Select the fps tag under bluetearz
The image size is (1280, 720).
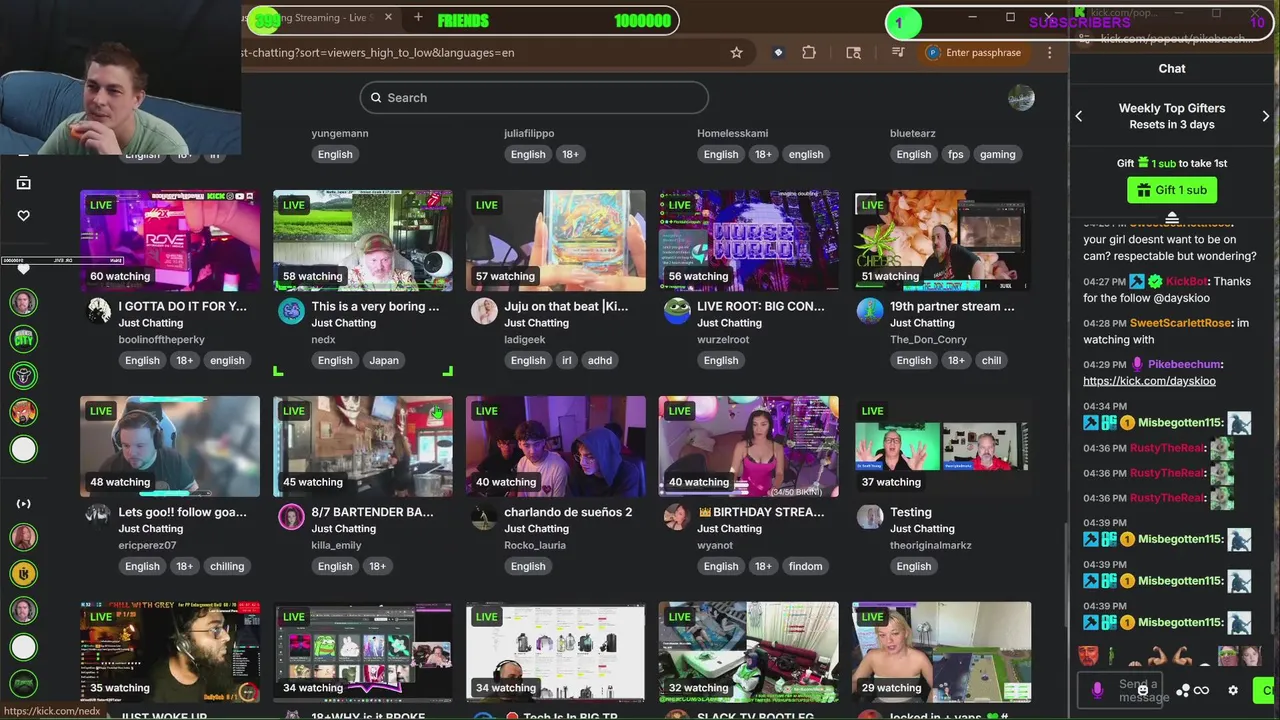point(956,154)
